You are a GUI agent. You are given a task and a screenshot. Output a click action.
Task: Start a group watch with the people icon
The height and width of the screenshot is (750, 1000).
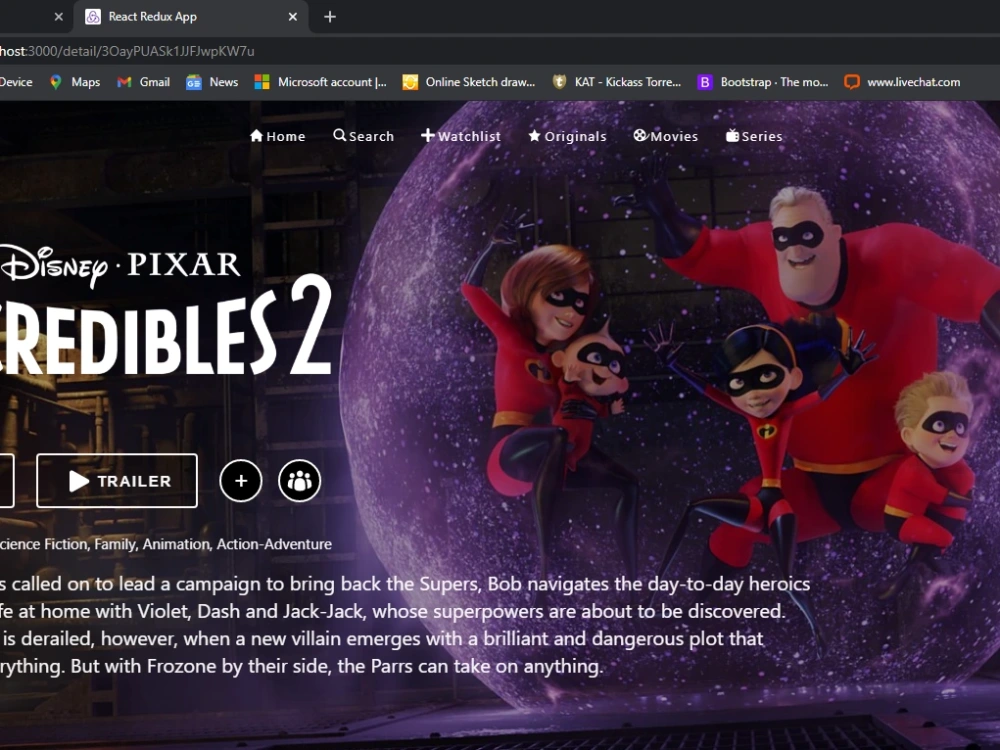pos(299,481)
